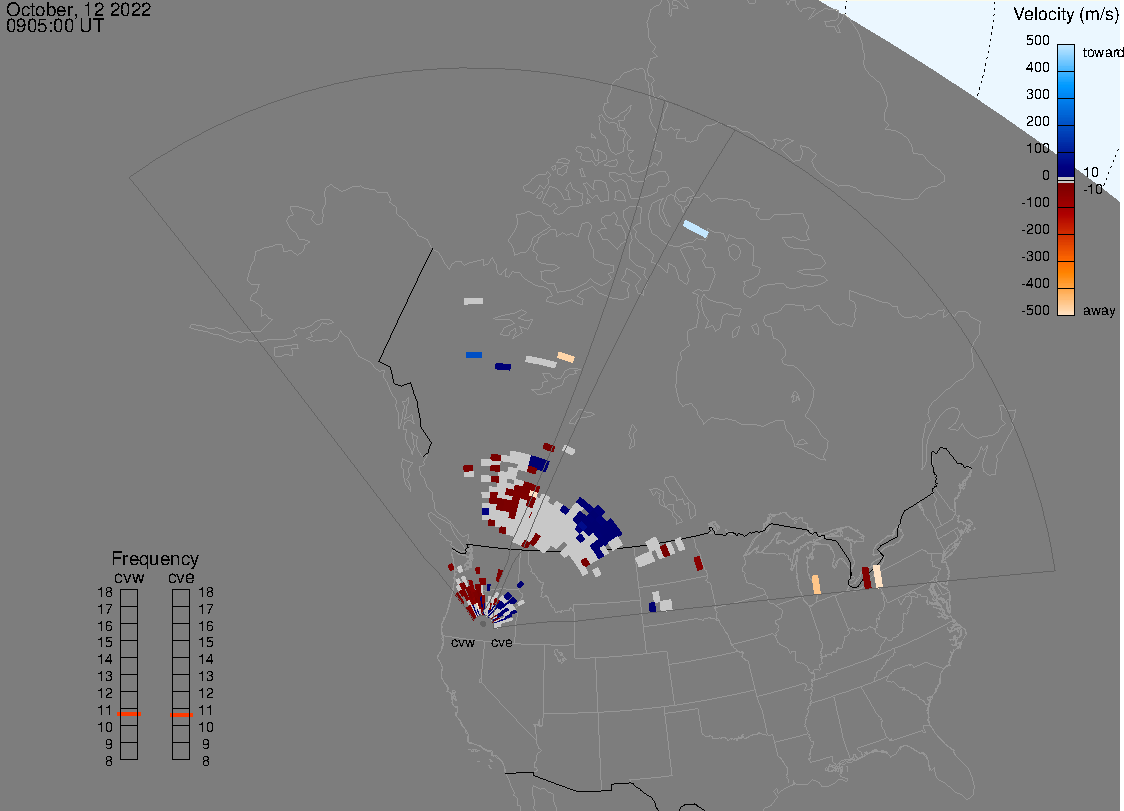Pick the palest blue 400–500 color segment

(x=1066, y=58)
